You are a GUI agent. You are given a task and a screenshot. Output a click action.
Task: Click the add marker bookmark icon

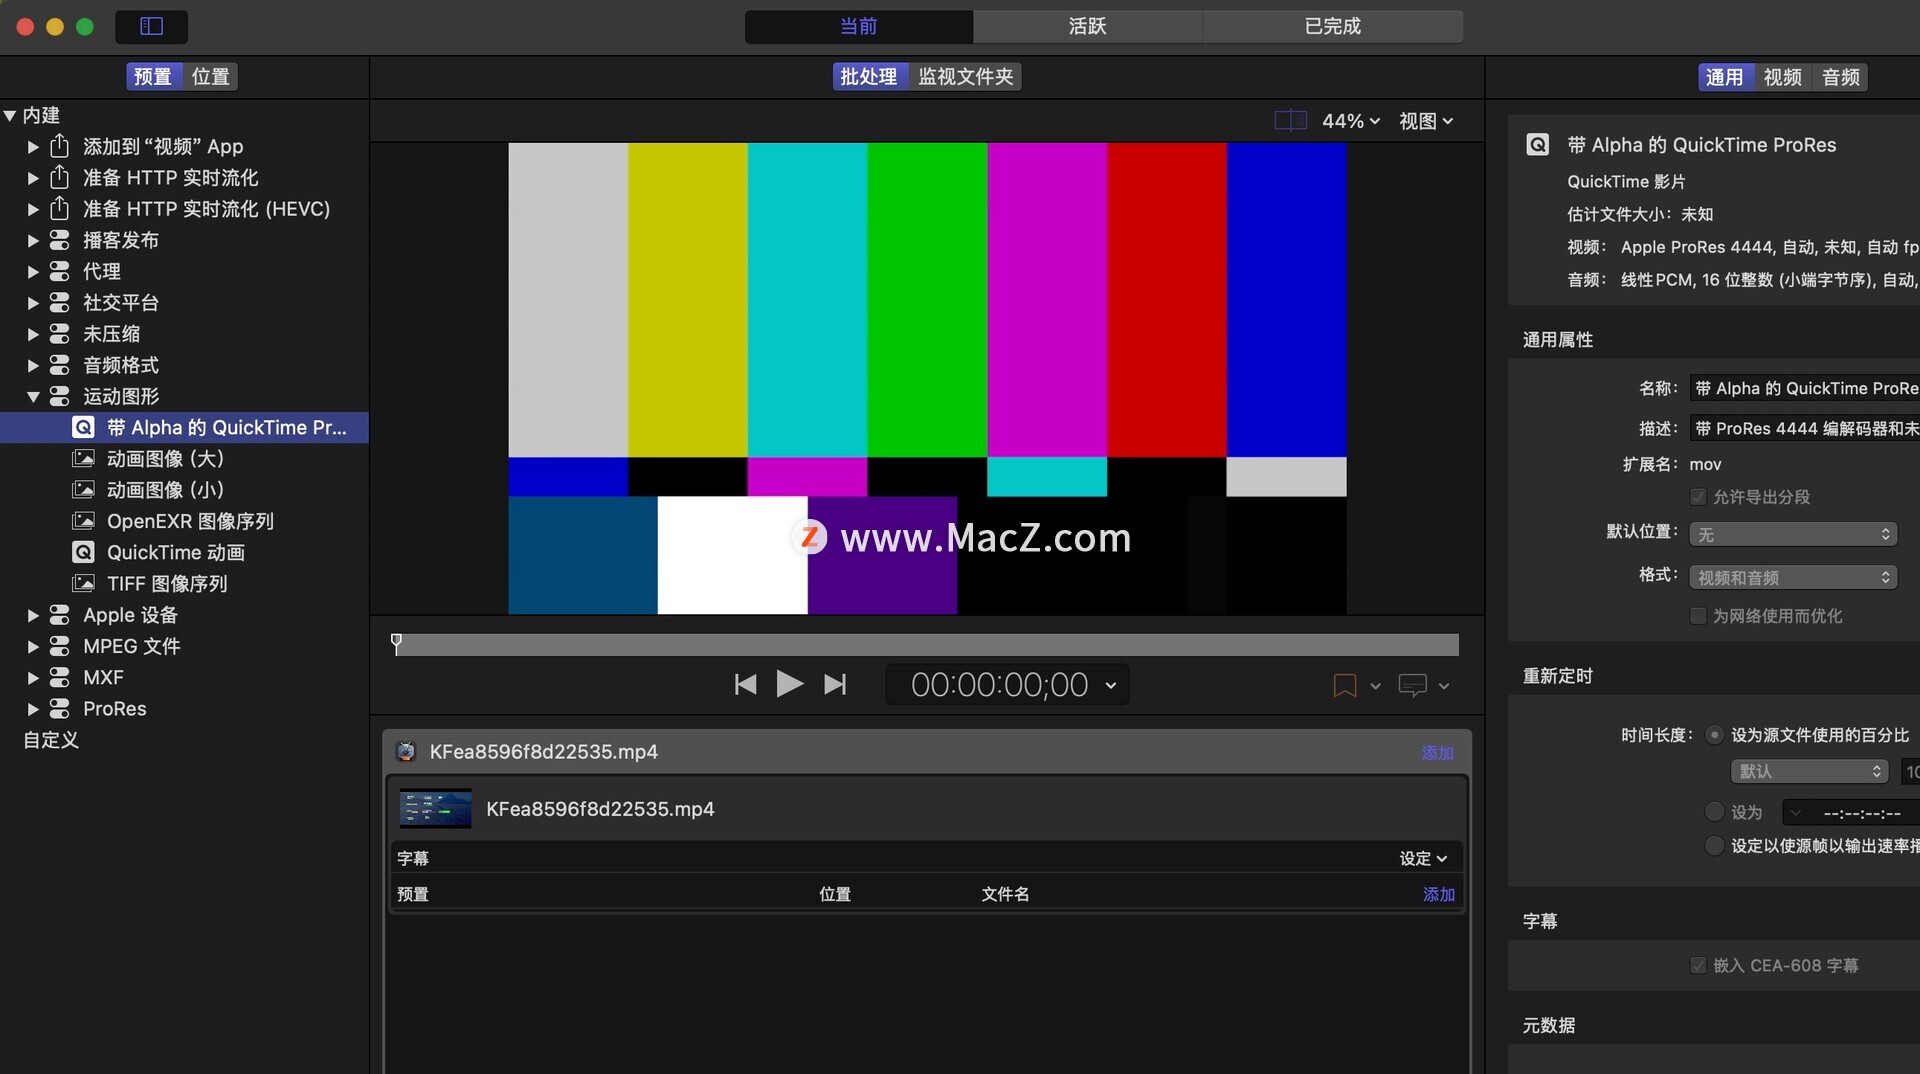click(x=1345, y=685)
